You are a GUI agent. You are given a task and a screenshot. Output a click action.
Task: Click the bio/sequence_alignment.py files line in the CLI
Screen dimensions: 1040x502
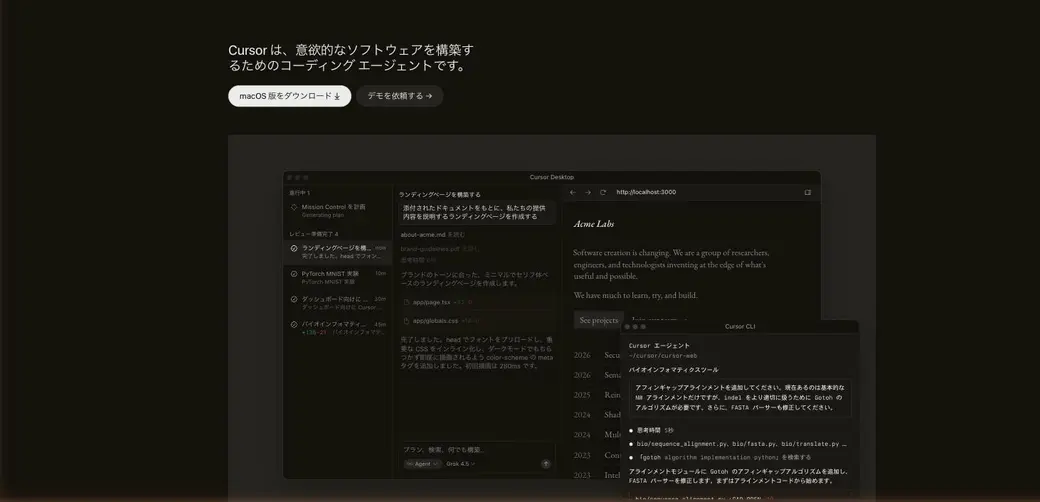[738, 444]
